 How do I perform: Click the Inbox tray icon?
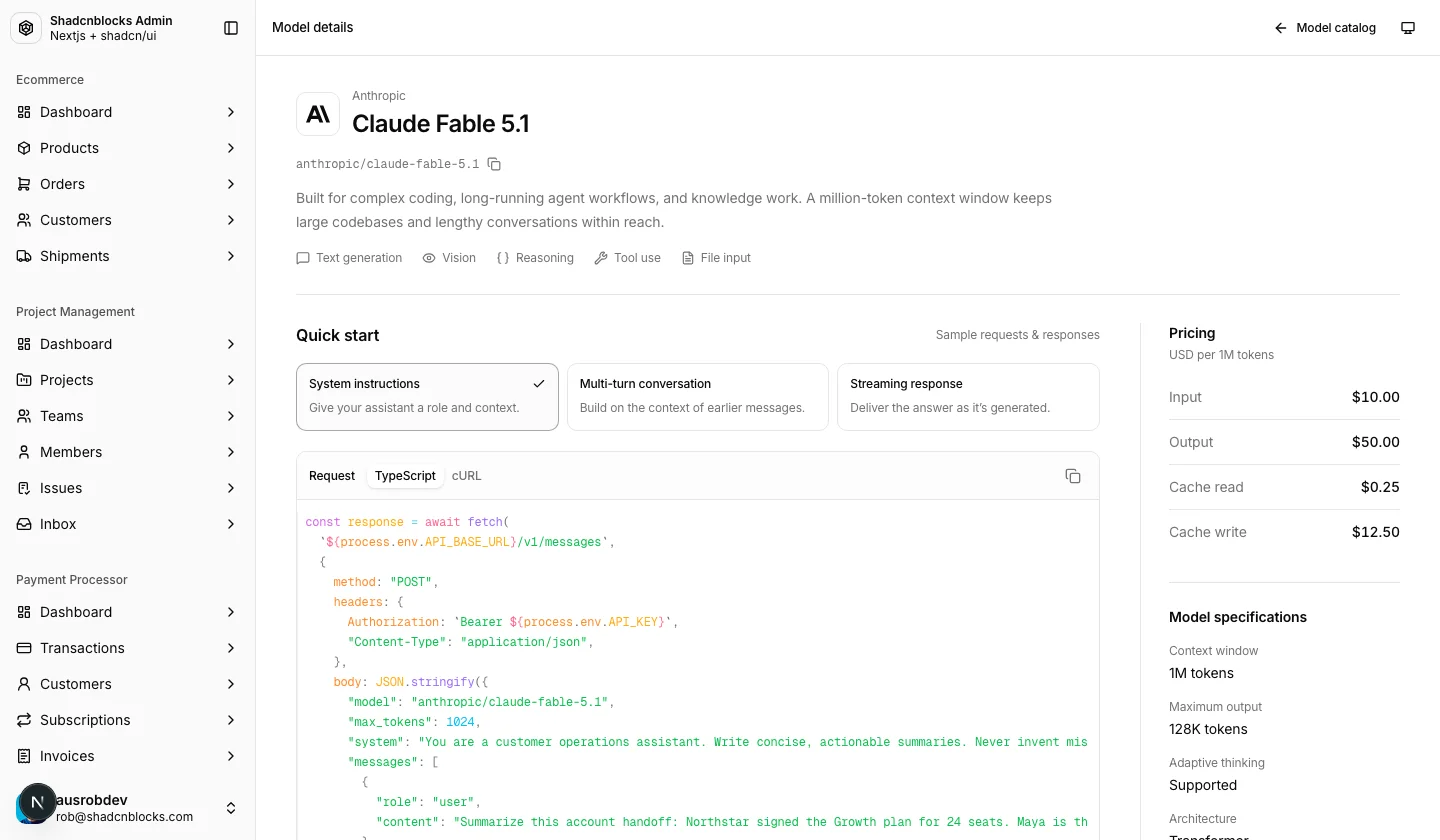(24, 524)
